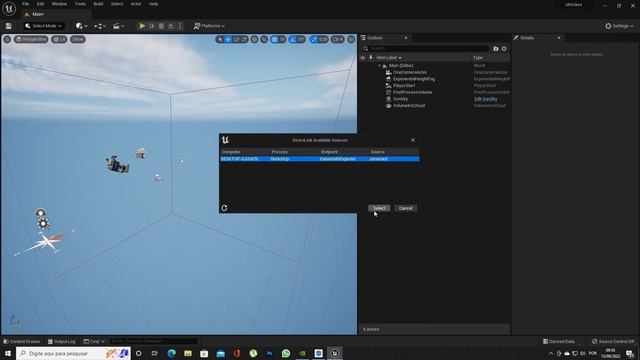
Task: Click the Outliner add folder icon
Action: 496,49
